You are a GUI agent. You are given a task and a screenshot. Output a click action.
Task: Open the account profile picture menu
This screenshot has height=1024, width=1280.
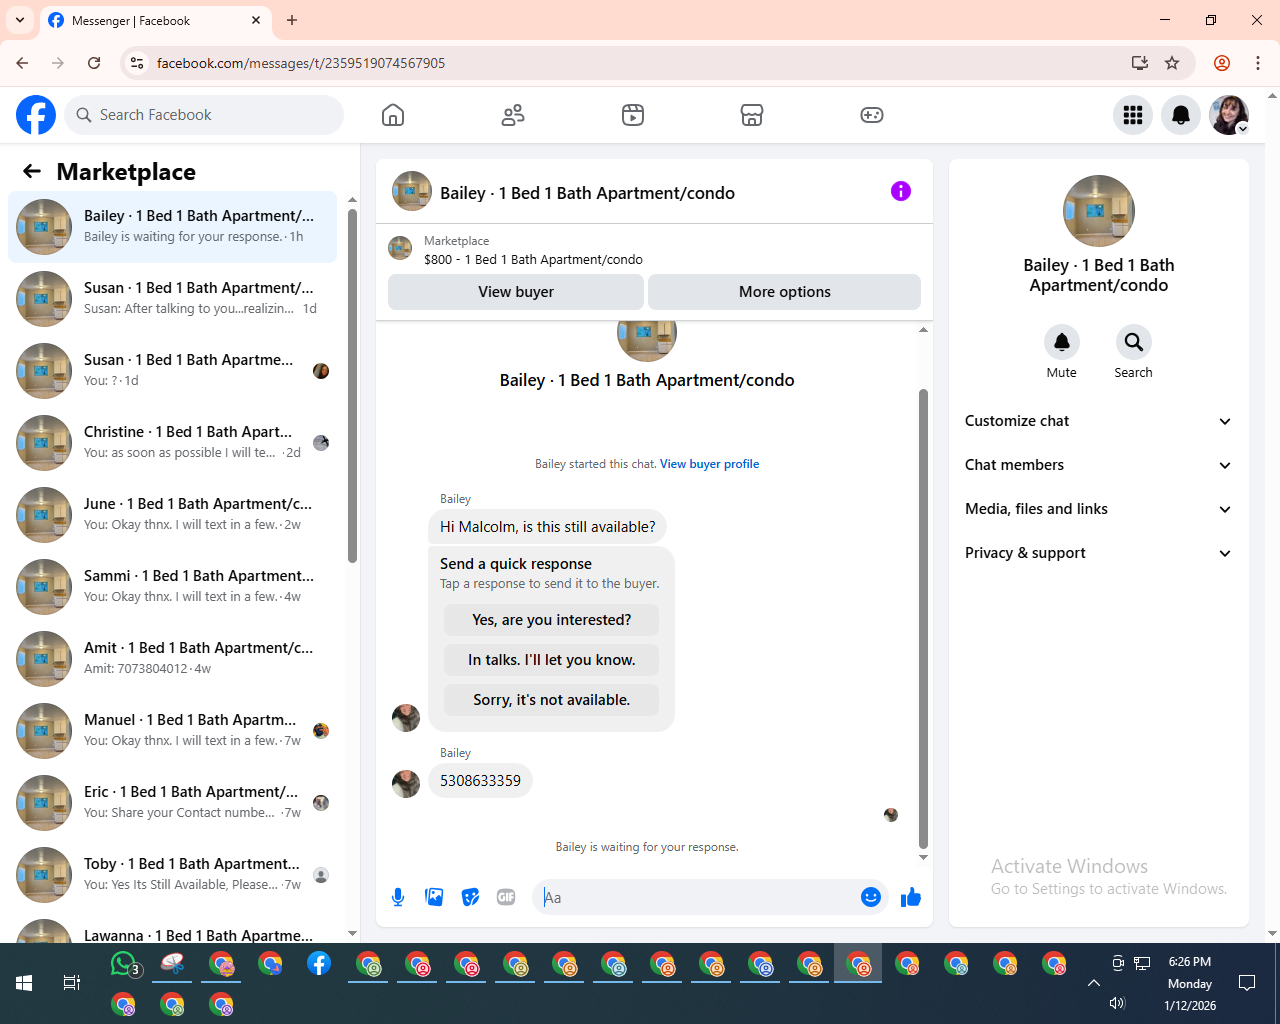1229,115
